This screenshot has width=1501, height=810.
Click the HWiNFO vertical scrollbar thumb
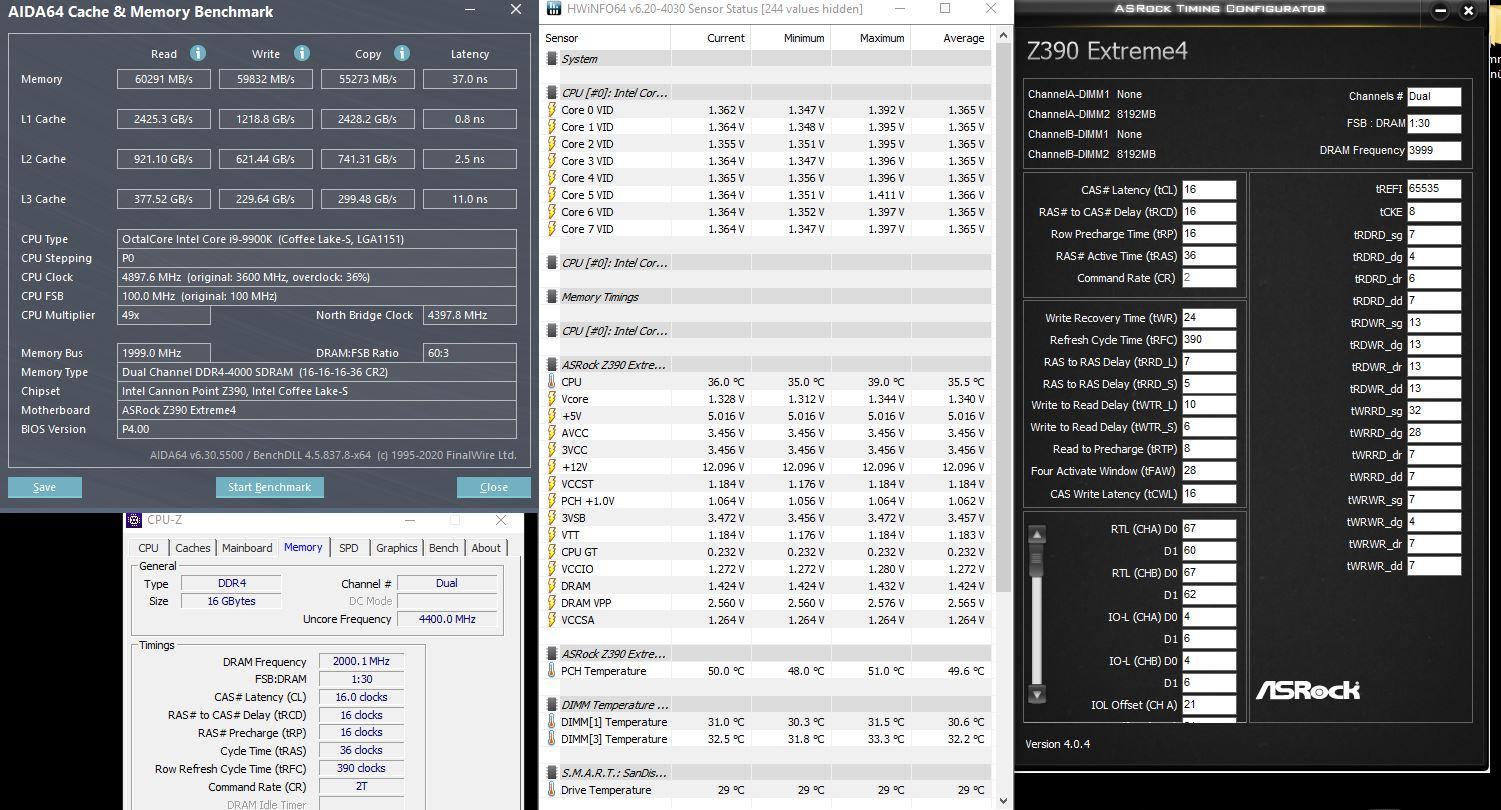point(1002,320)
